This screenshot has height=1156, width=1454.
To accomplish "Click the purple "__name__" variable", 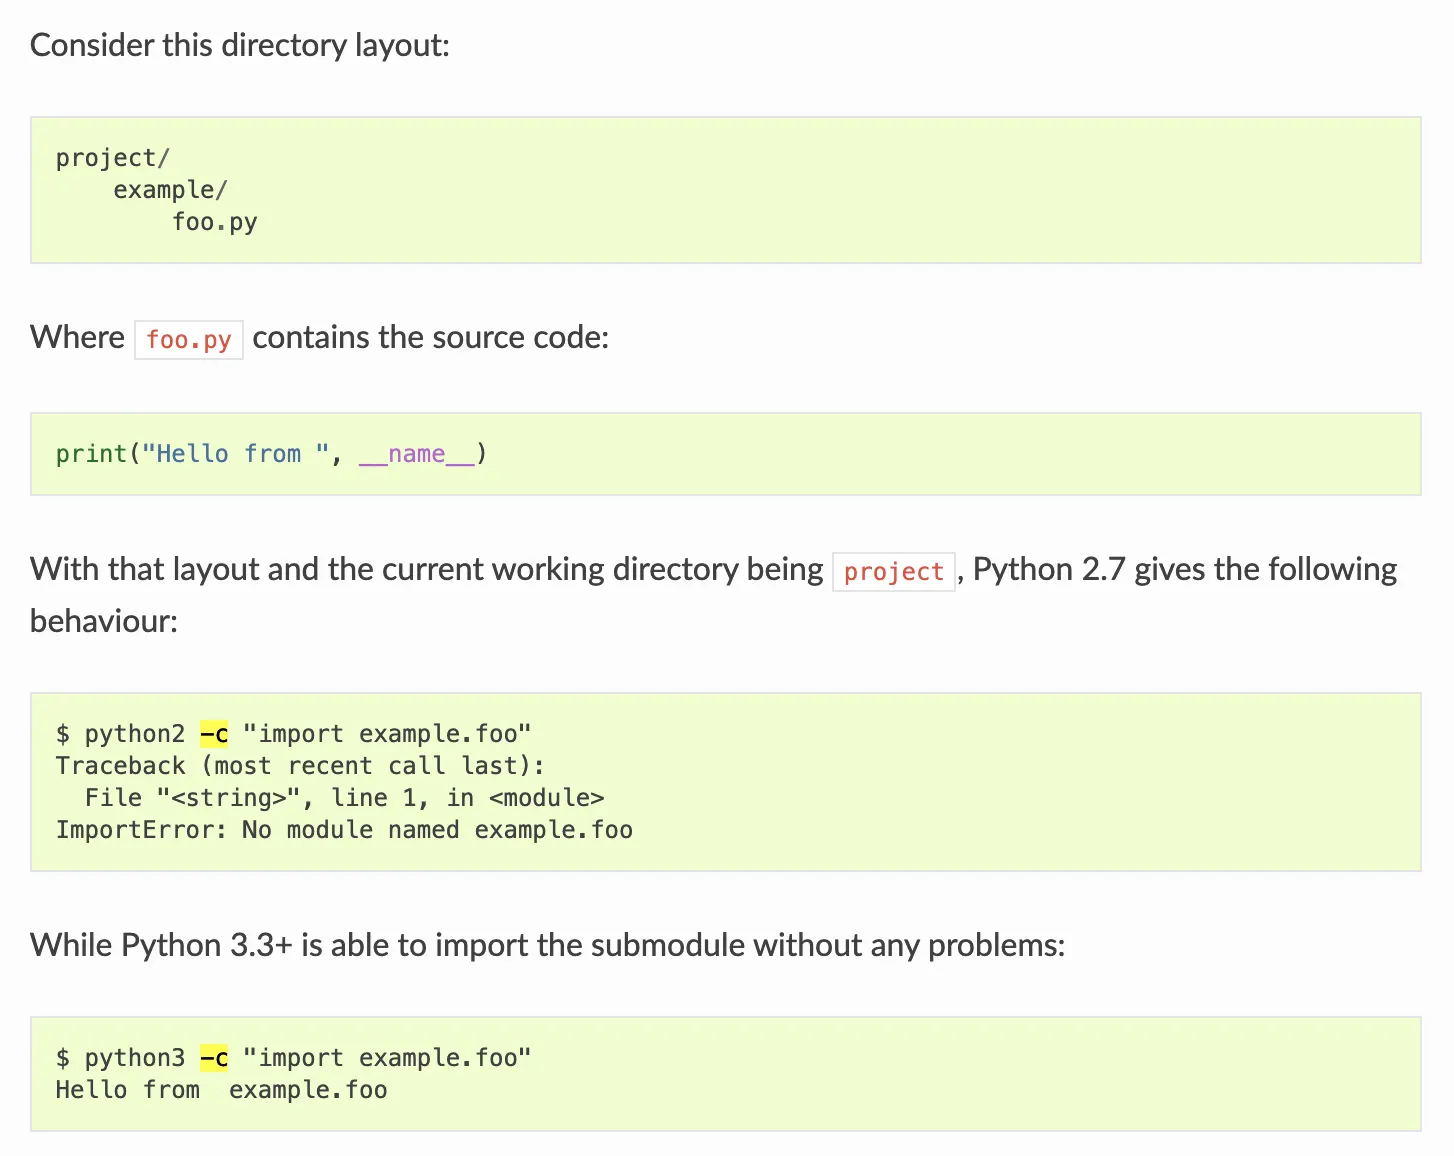I will [417, 454].
